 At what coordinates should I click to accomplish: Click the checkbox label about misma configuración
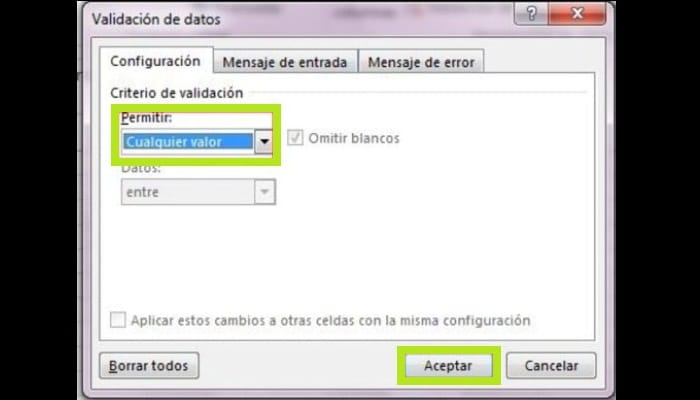click(x=331, y=321)
